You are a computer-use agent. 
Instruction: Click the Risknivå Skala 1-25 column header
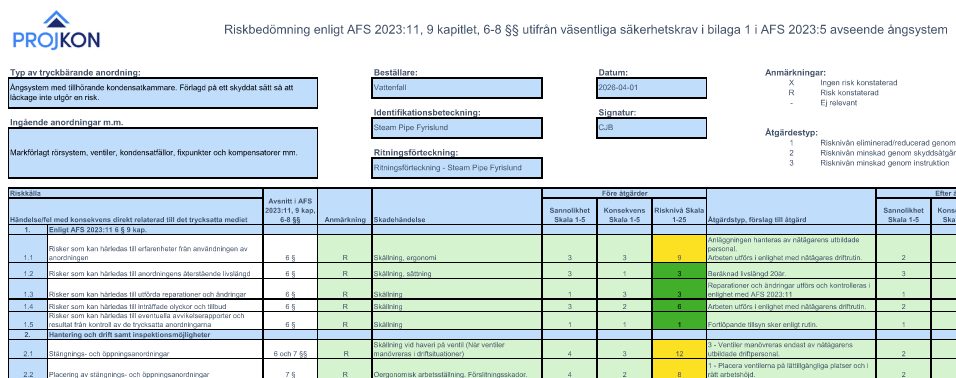coord(679,211)
